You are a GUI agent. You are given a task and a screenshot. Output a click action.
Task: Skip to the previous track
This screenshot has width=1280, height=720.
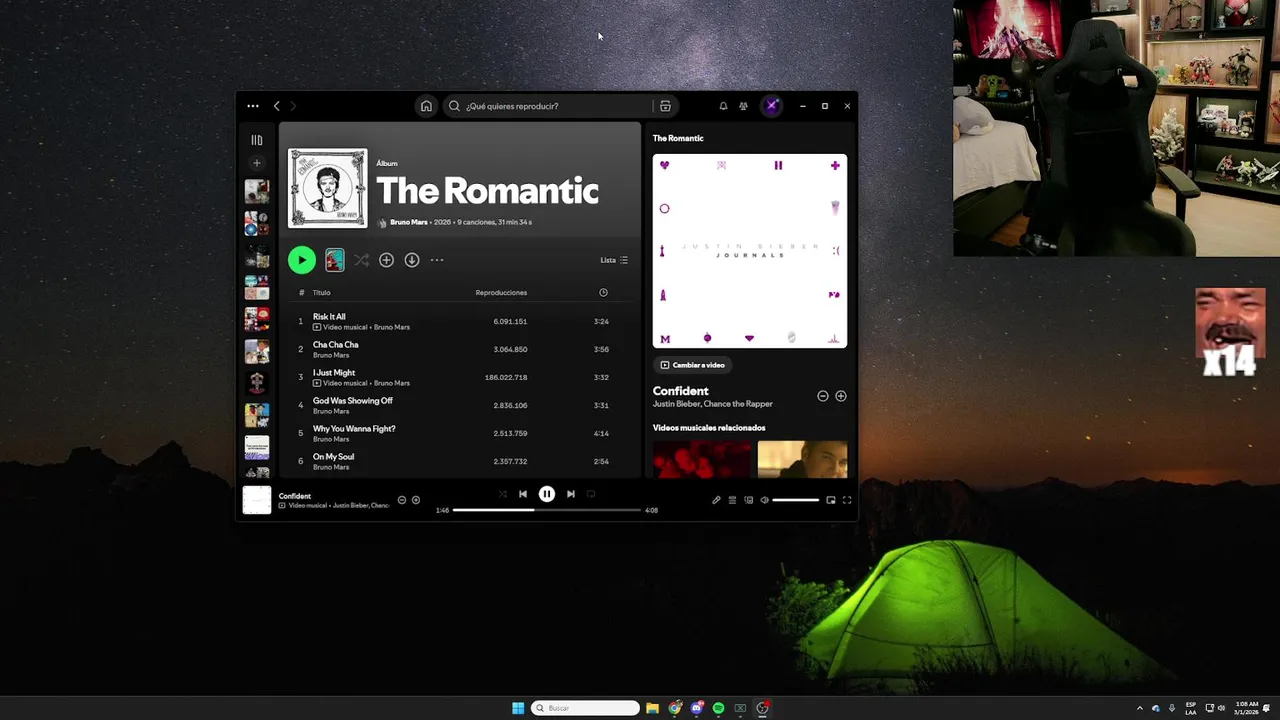point(523,494)
